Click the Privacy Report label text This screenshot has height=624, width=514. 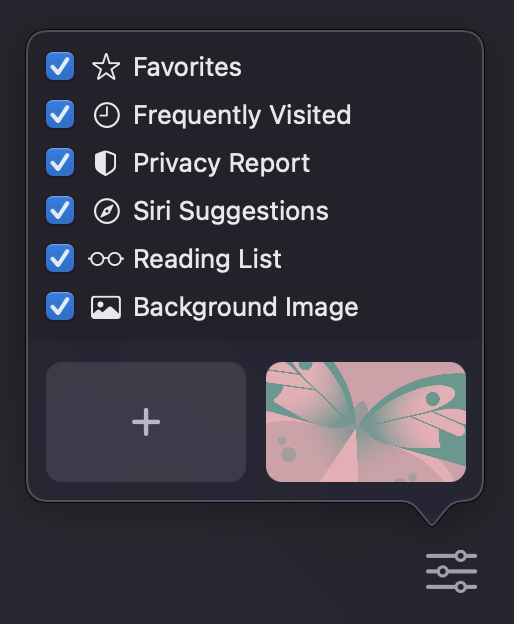pos(222,164)
